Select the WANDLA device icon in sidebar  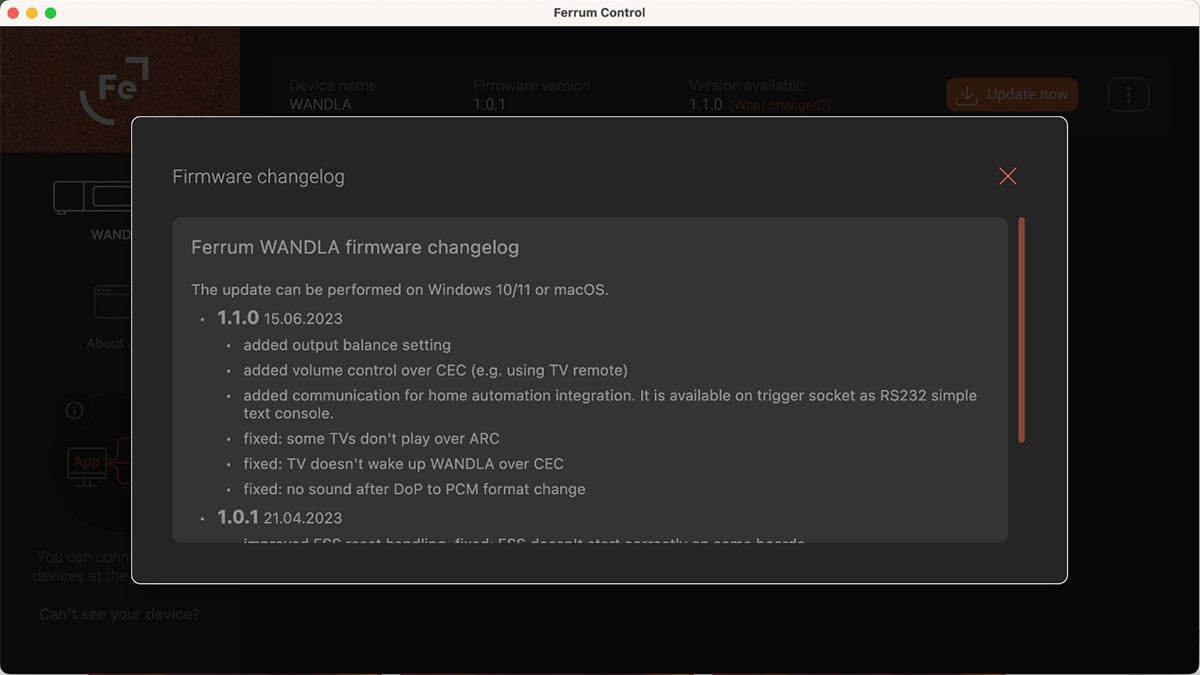(x=92, y=197)
